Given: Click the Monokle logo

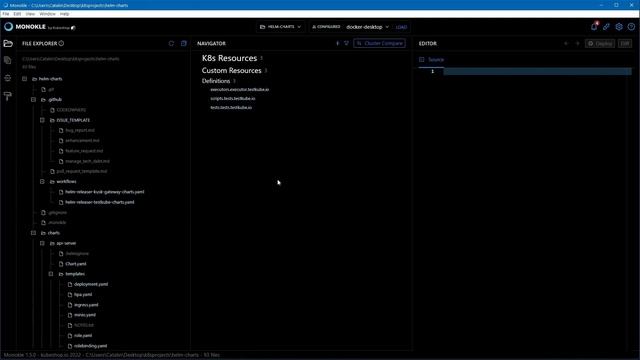Looking at the screenshot, I should 25,27.
